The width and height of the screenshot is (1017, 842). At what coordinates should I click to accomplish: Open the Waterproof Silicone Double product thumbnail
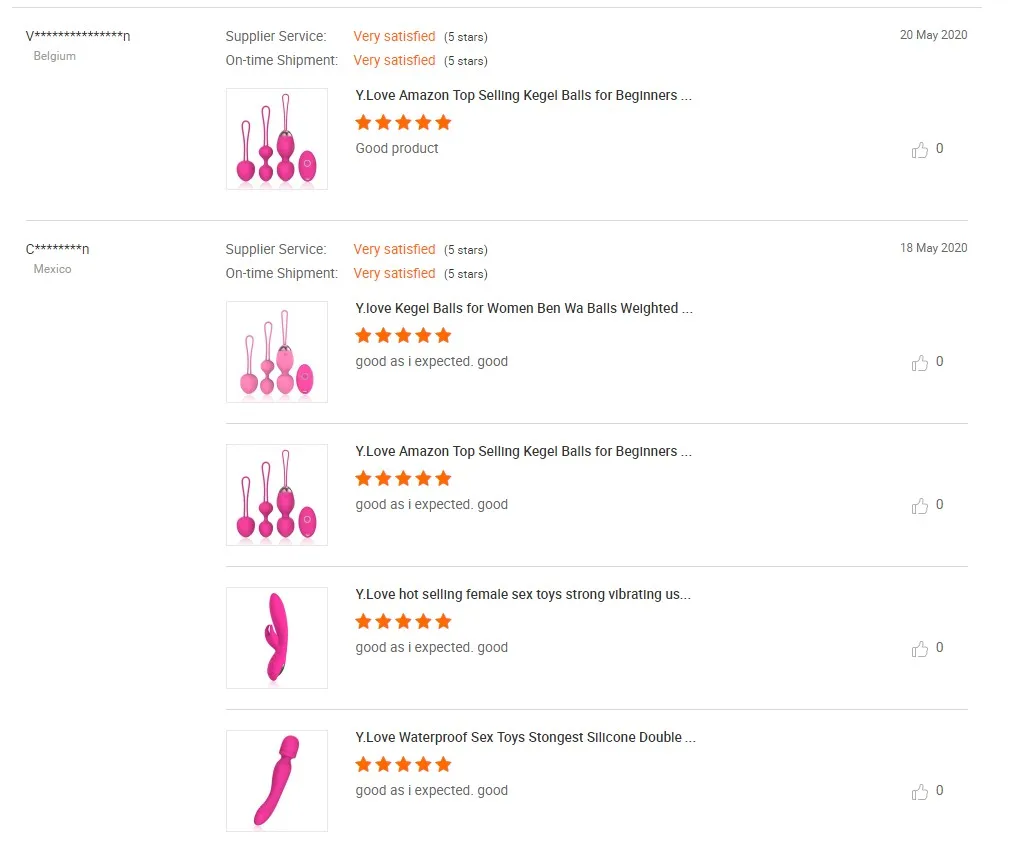[x=277, y=781]
